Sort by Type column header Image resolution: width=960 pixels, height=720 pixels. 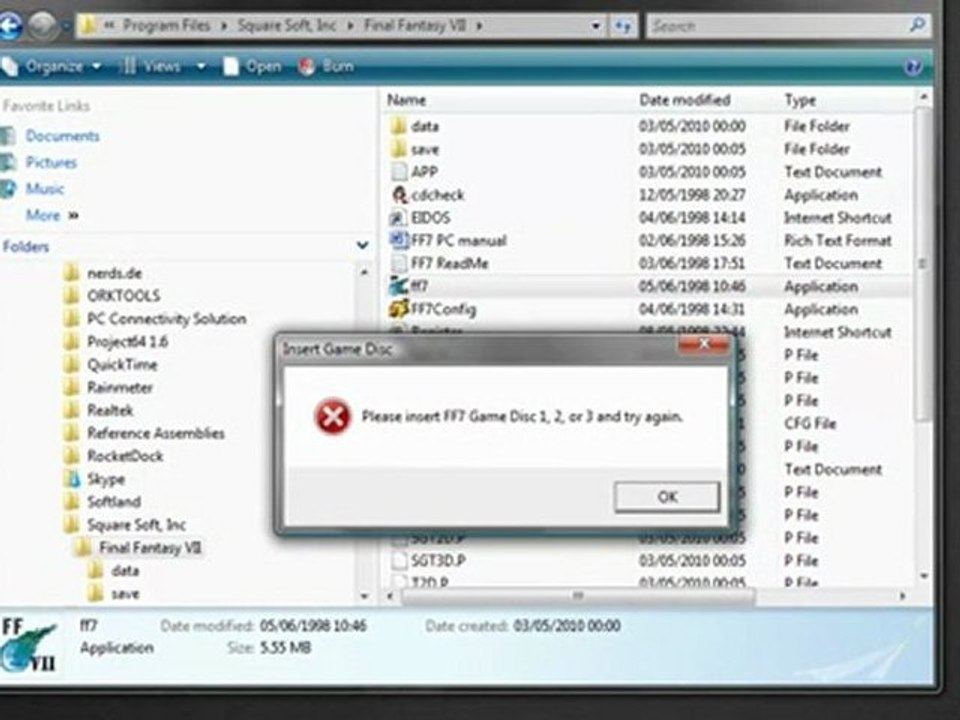[x=800, y=100]
